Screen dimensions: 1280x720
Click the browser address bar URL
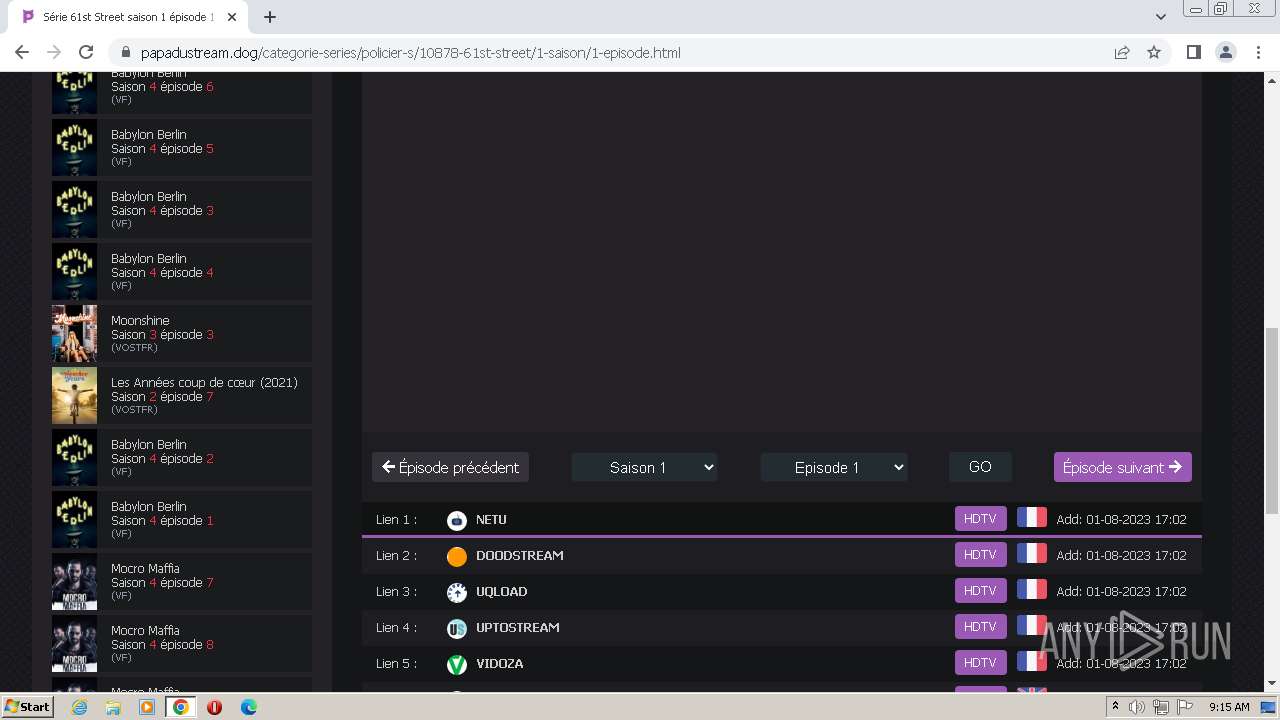pyautogui.click(x=410, y=52)
